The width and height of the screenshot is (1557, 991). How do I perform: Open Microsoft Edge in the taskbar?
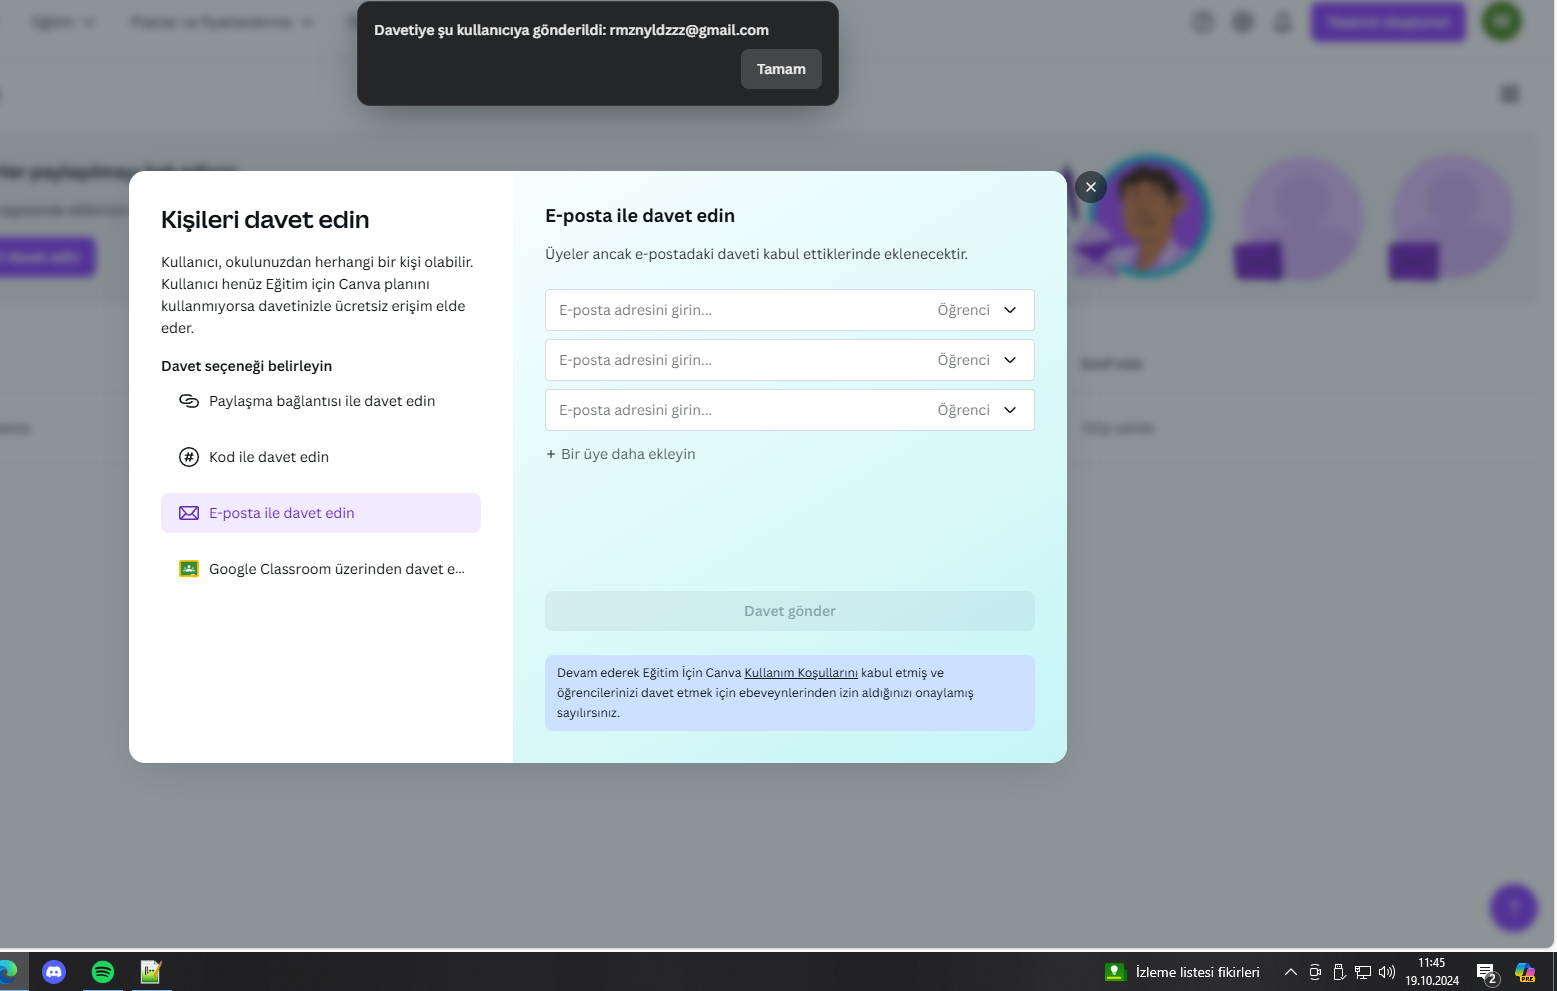tap(8, 972)
